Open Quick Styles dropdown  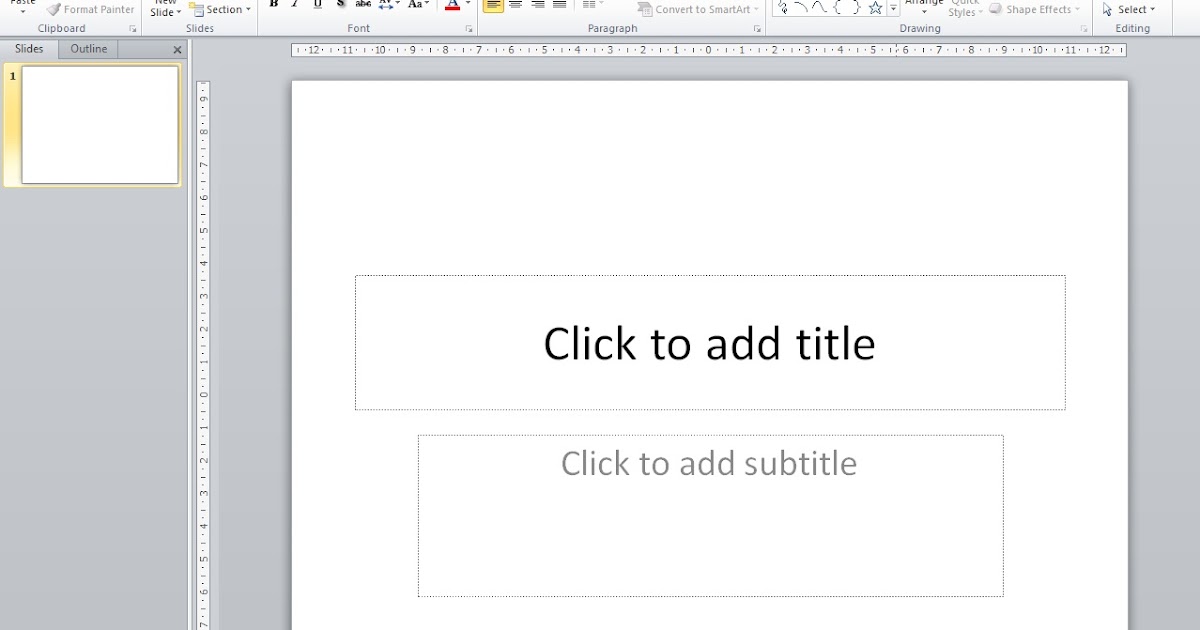click(964, 9)
